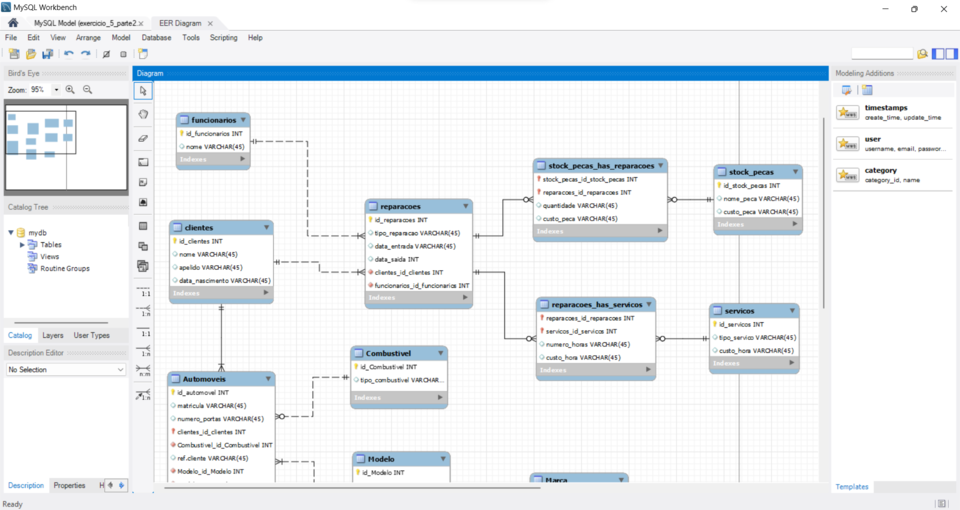
Task: Click the Zoom Out magnifier icon
Action: [88, 90]
